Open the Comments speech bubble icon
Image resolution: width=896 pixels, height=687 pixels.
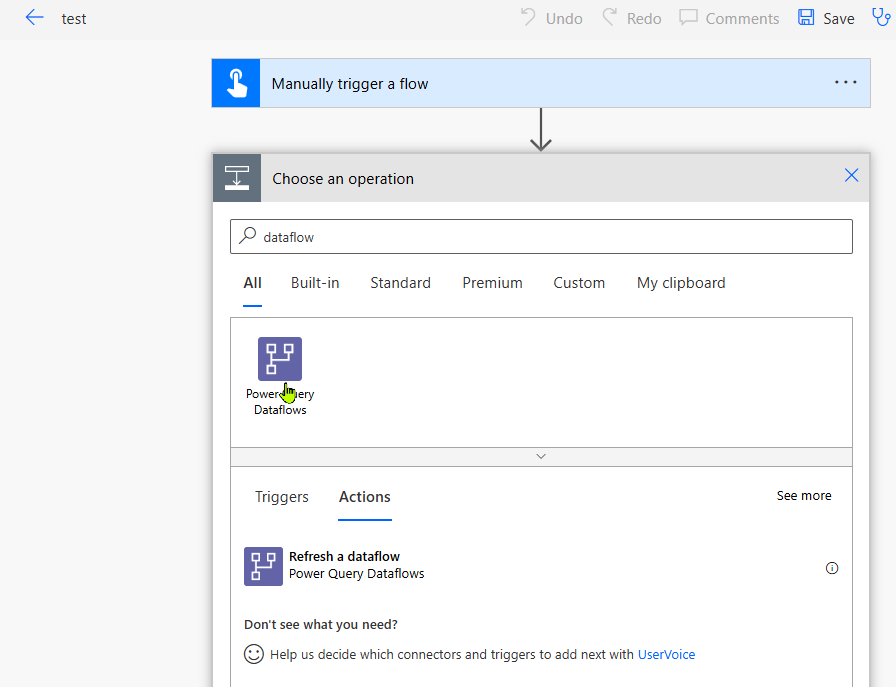[688, 18]
